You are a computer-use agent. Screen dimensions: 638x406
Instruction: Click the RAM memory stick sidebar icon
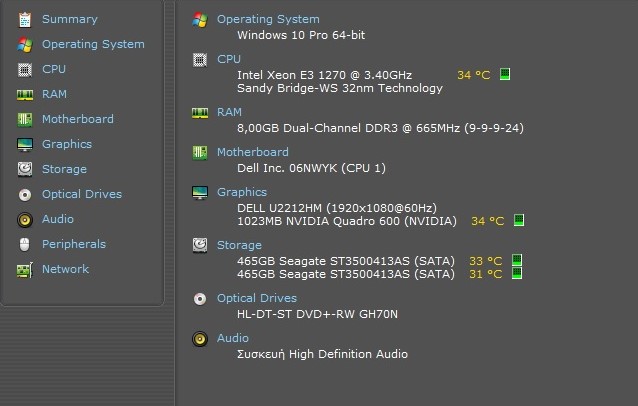click(x=25, y=95)
